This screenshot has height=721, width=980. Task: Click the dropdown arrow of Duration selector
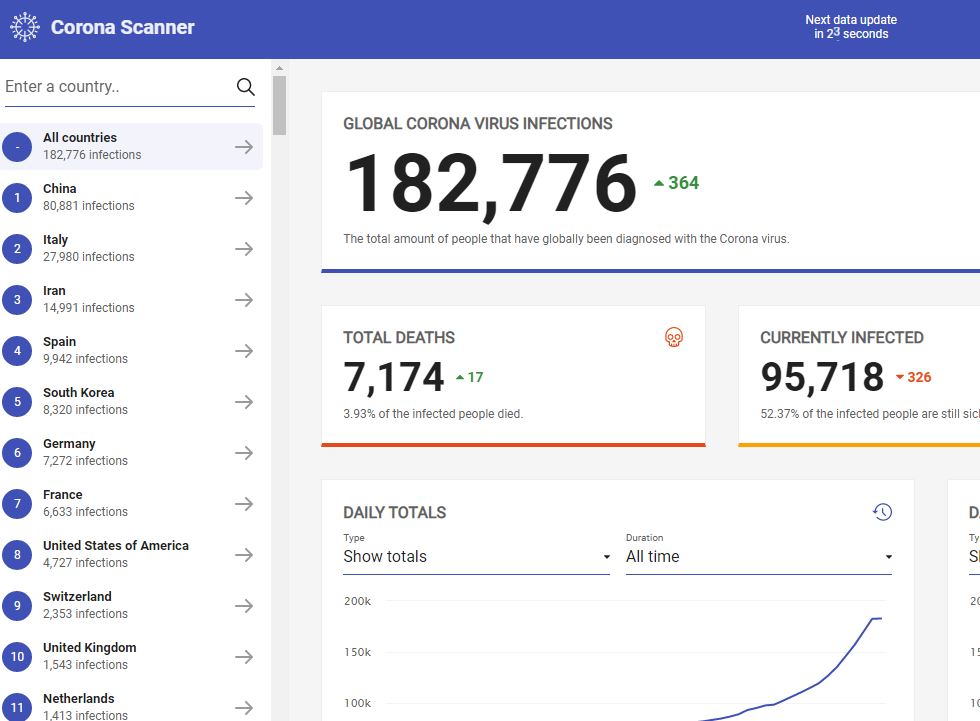coord(888,558)
